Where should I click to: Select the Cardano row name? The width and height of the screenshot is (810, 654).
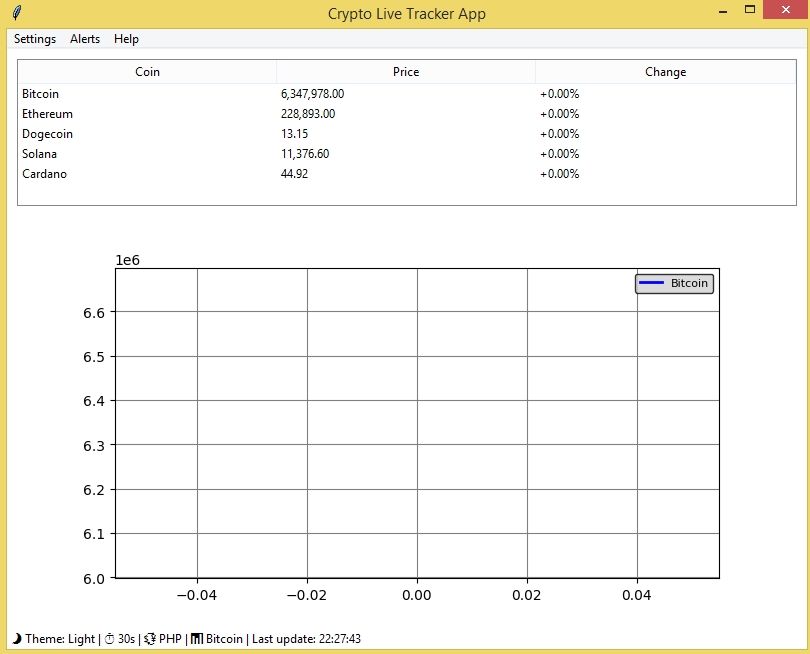[x=44, y=174]
